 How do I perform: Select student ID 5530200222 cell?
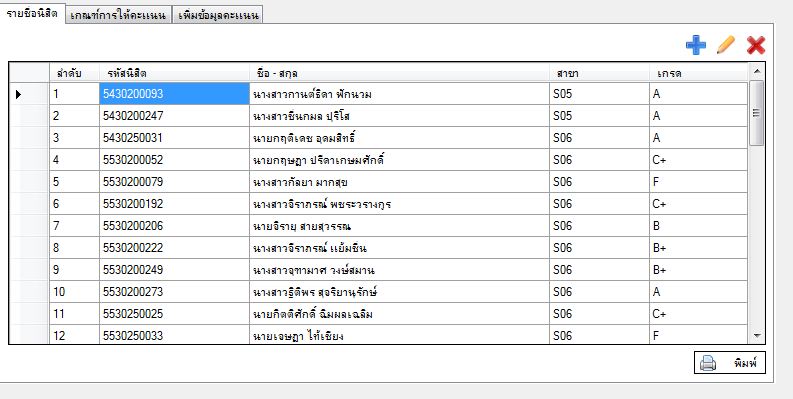[x=174, y=248]
